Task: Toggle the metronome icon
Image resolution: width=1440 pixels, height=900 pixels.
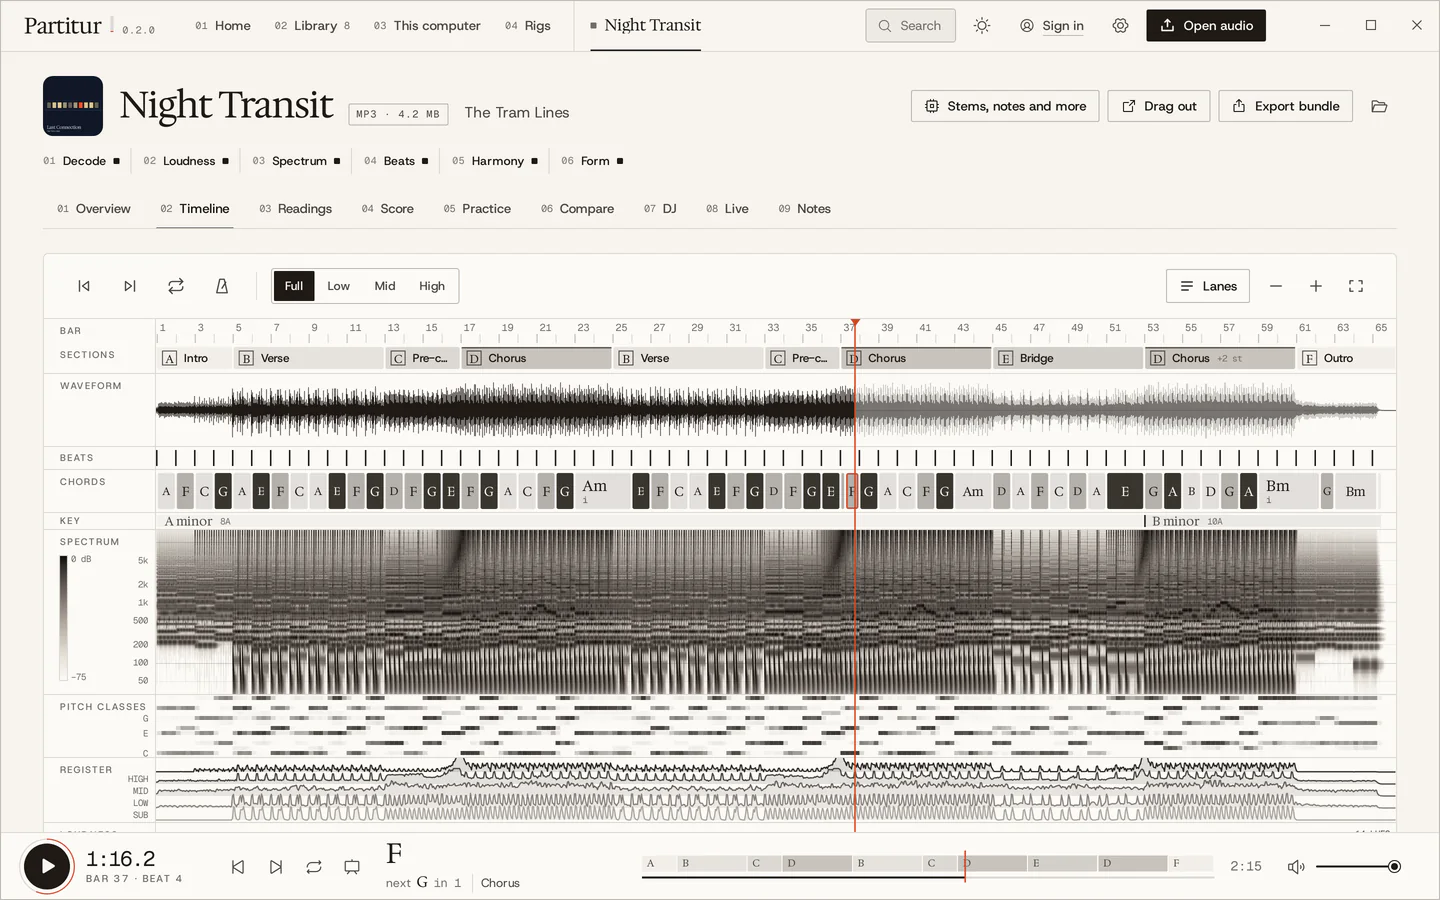Action: pos(222,286)
